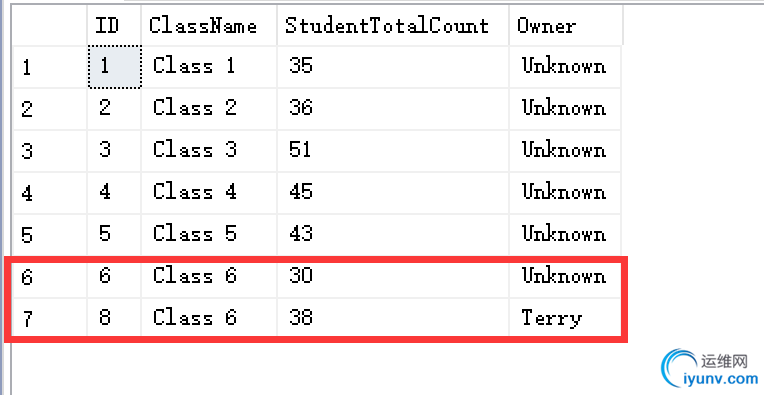Click the iyunv.com watermark logo
The height and width of the screenshot is (395, 764).
pyautogui.click(x=709, y=369)
